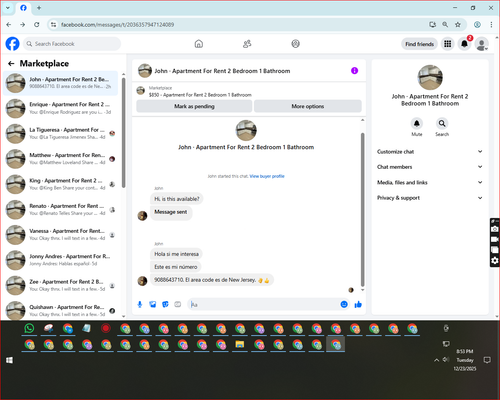500x400 pixels.
Task: Expand Chat members section
Action: [430, 167]
